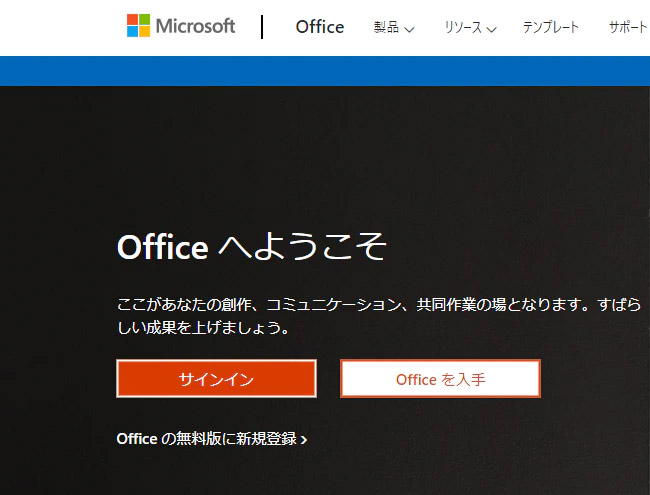The height and width of the screenshot is (495, 650).
Task: Click the Office を入手 button
Action: coord(440,379)
